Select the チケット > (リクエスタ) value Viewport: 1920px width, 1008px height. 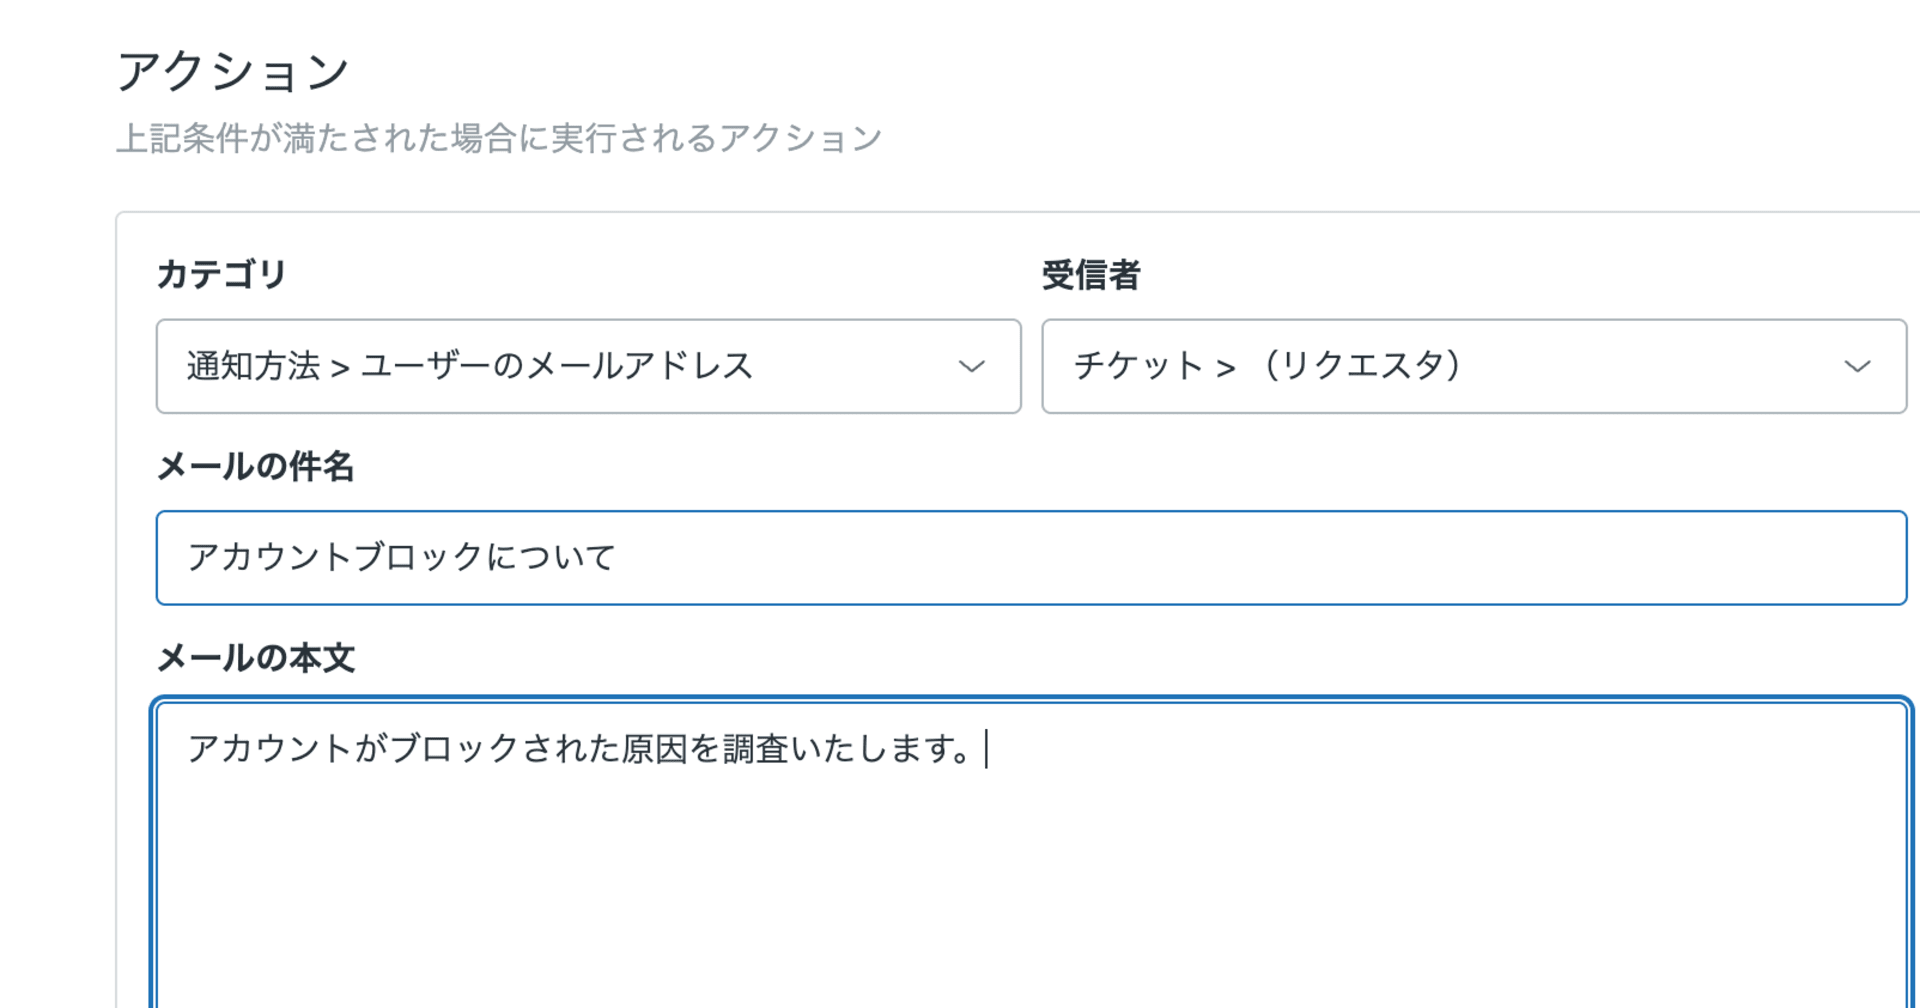coord(1268,366)
